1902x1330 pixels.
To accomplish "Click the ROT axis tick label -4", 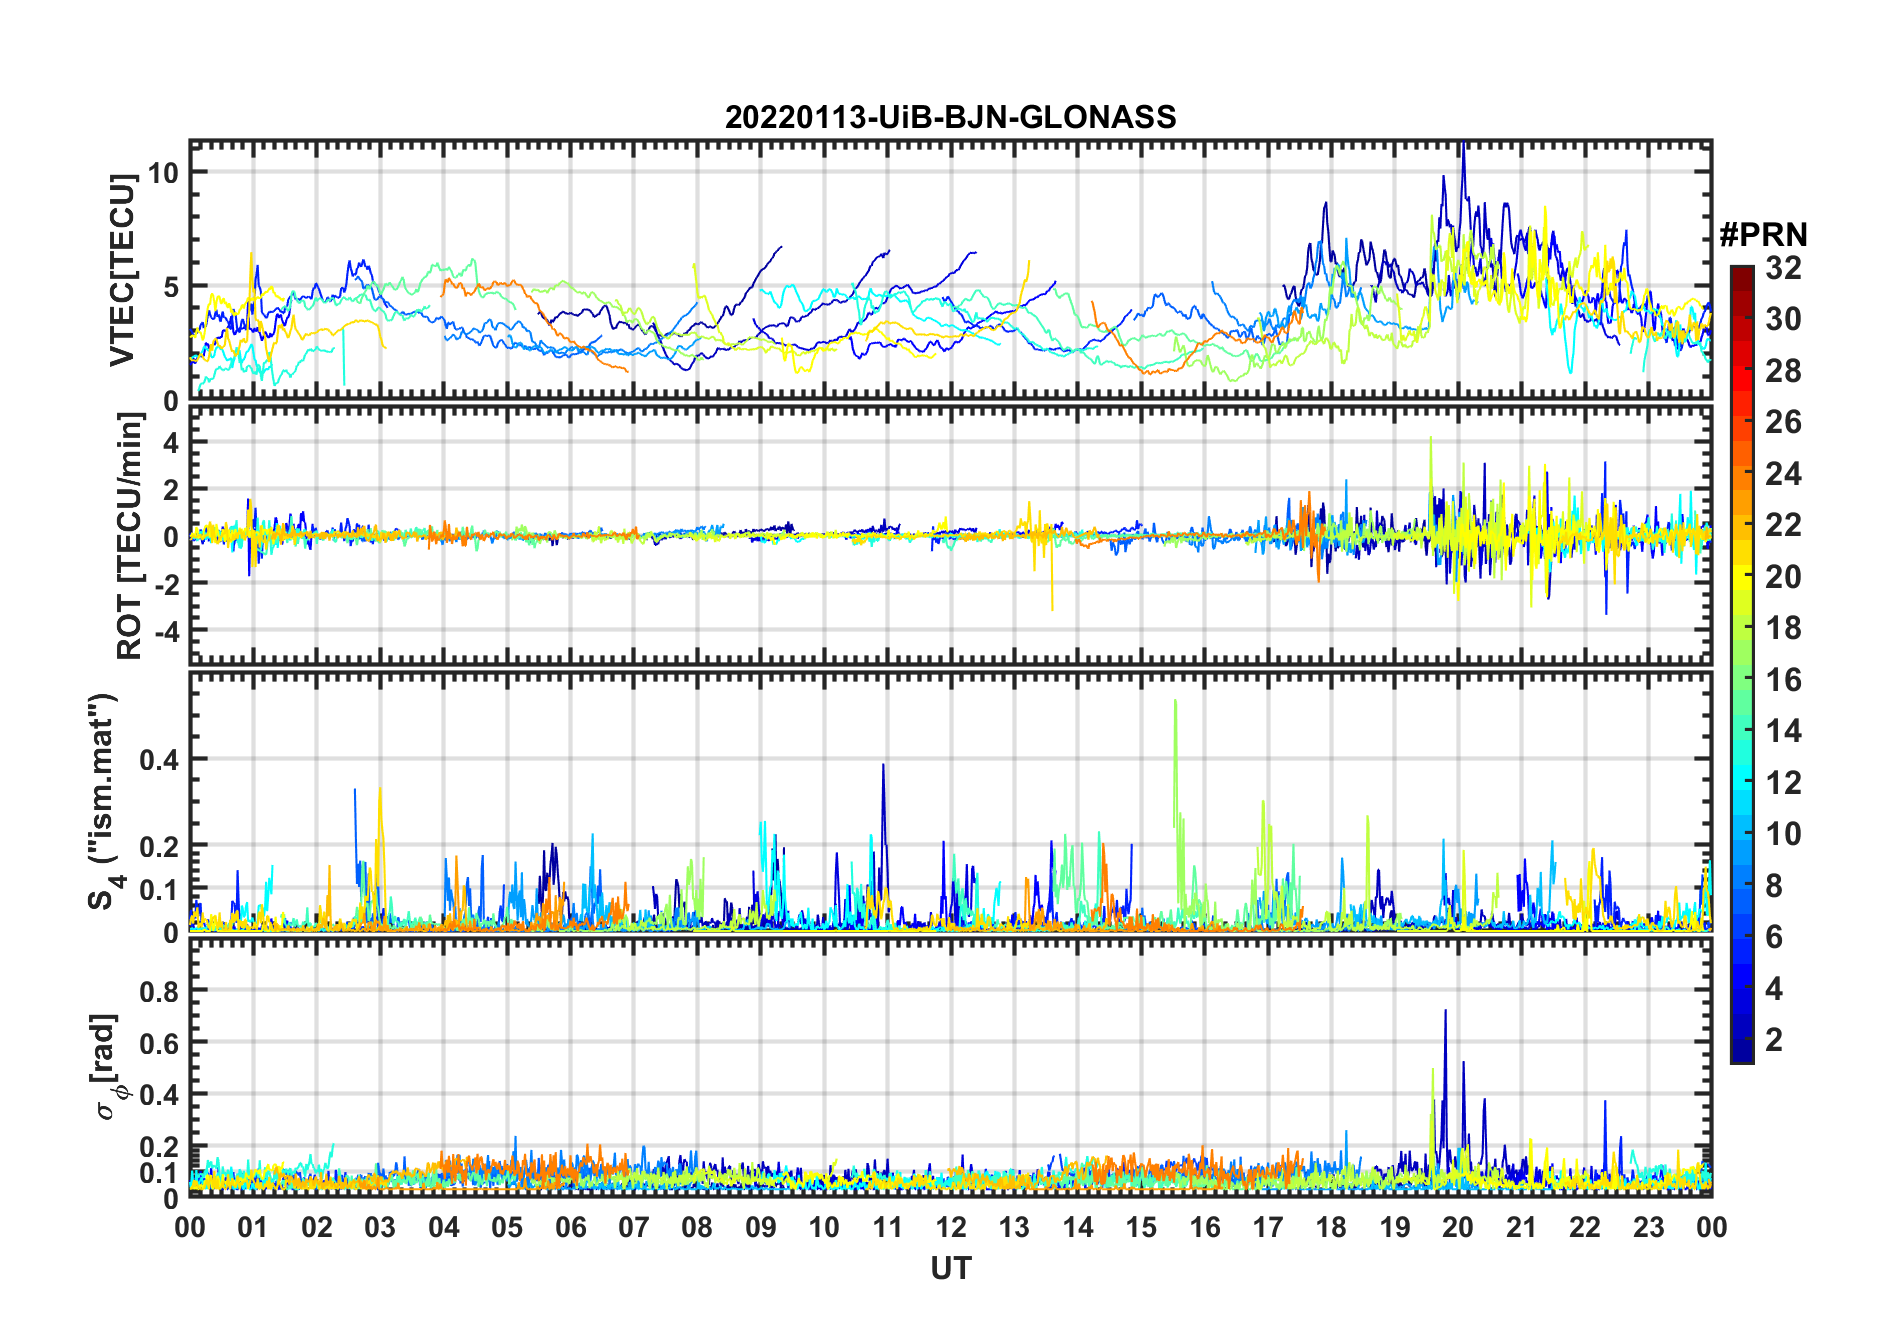I will [x=167, y=631].
